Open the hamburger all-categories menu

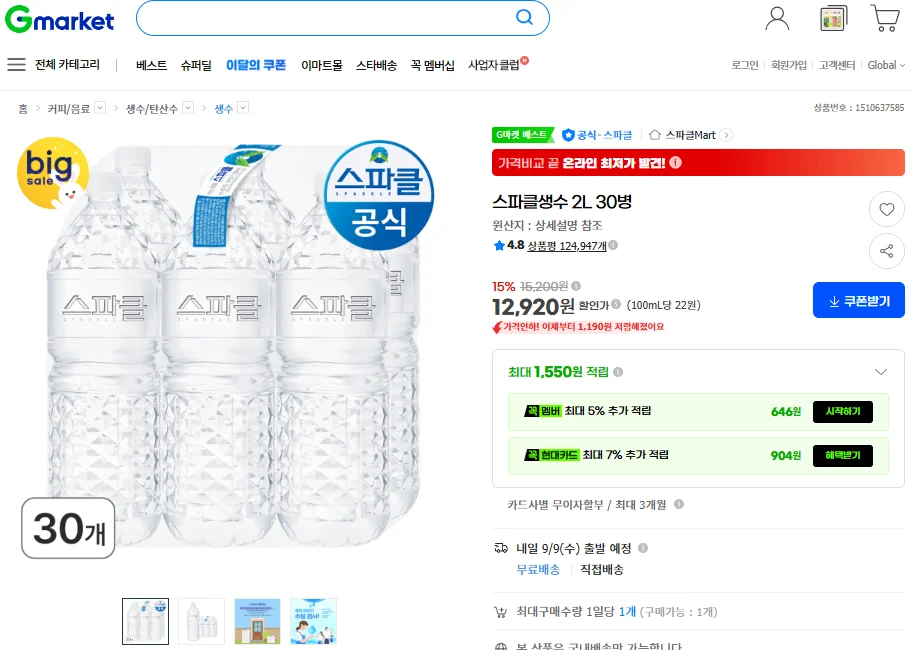(16, 64)
